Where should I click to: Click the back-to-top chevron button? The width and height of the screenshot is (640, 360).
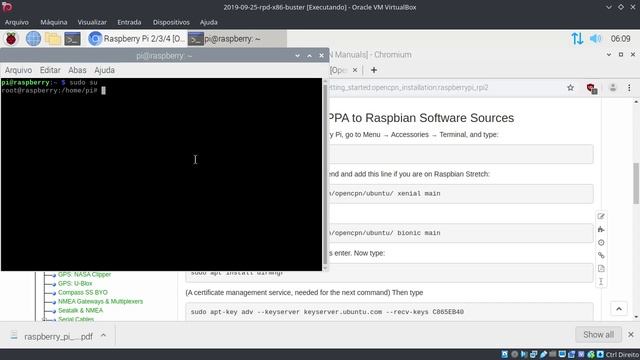[619, 309]
